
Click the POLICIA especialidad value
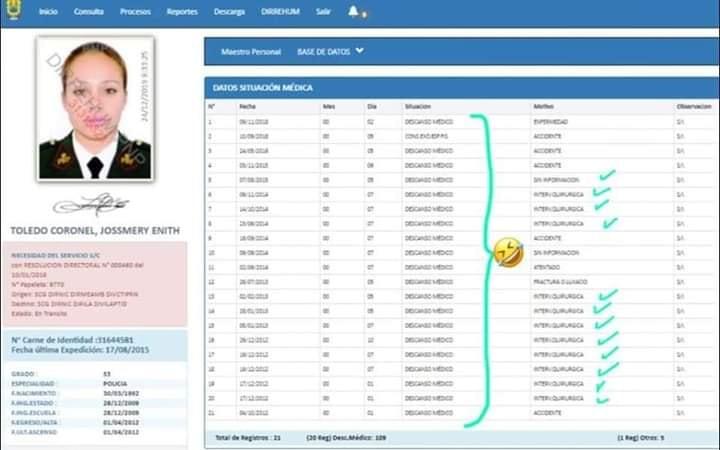[x=115, y=384]
